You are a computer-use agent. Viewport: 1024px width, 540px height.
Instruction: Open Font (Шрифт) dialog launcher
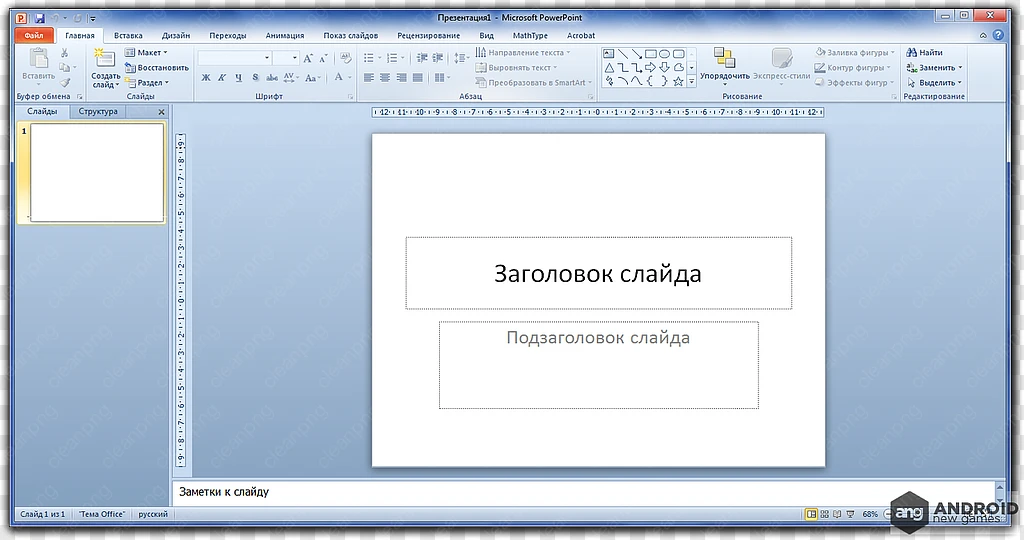tap(351, 97)
